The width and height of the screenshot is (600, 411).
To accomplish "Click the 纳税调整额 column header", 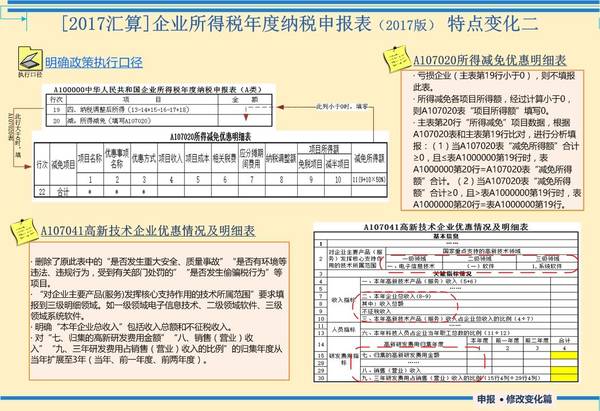I will coord(281,158).
